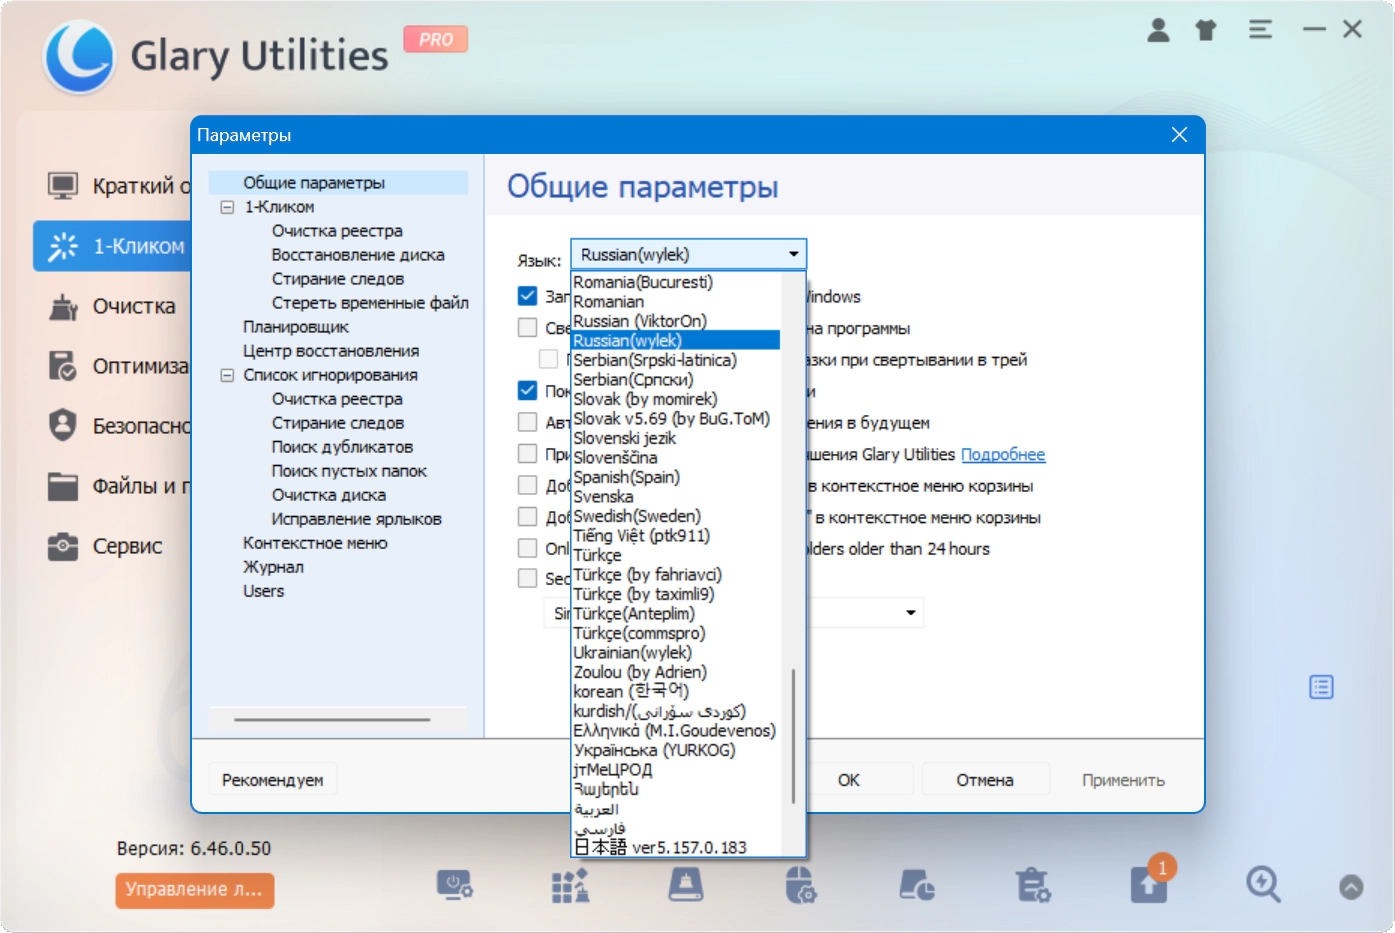Collapse the 1-Кликом tree node
Screen dimensions: 1395x933
click(227, 207)
